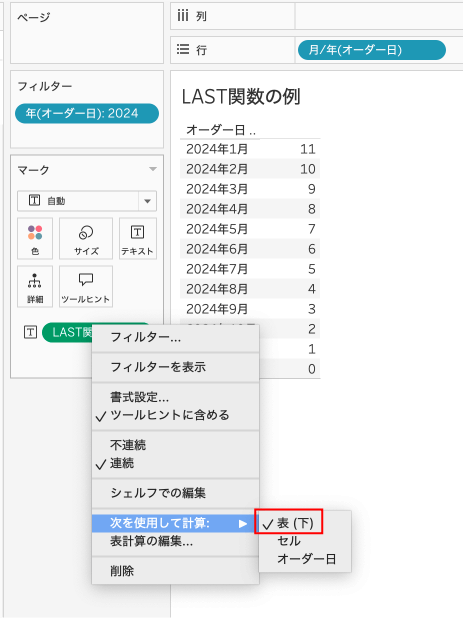Image resolution: width=464 pixels, height=618 pixels.
Task: Select the 2024年3月 row label
Action: tap(217, 189)
